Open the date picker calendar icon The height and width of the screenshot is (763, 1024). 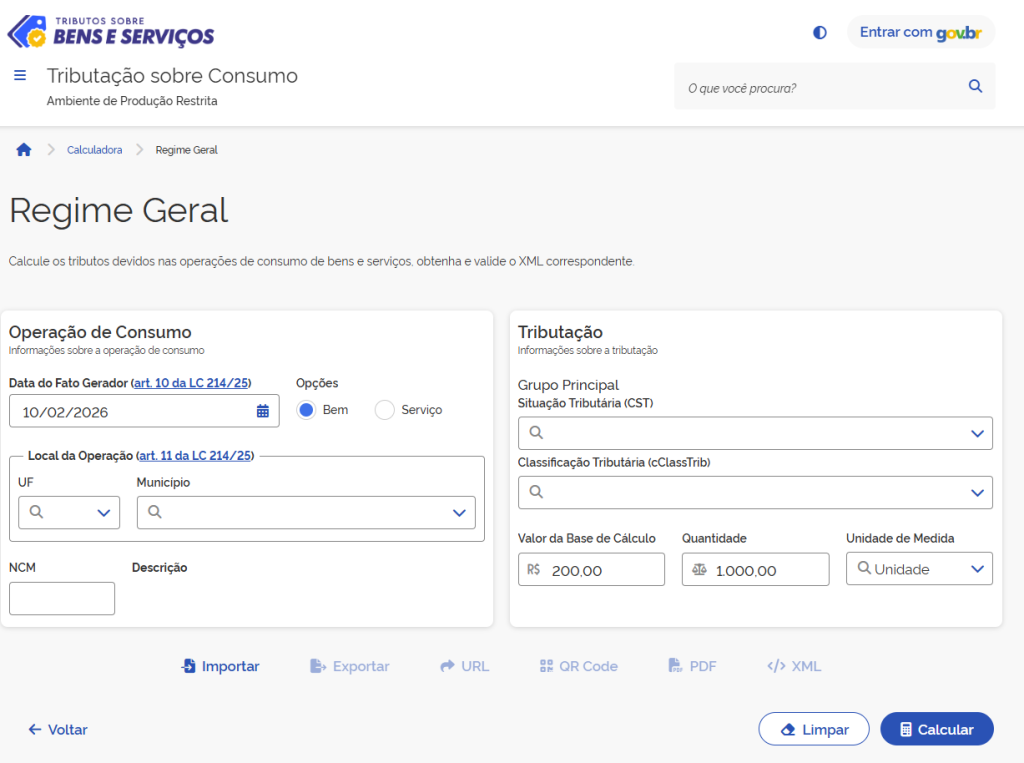coord(263,411)
